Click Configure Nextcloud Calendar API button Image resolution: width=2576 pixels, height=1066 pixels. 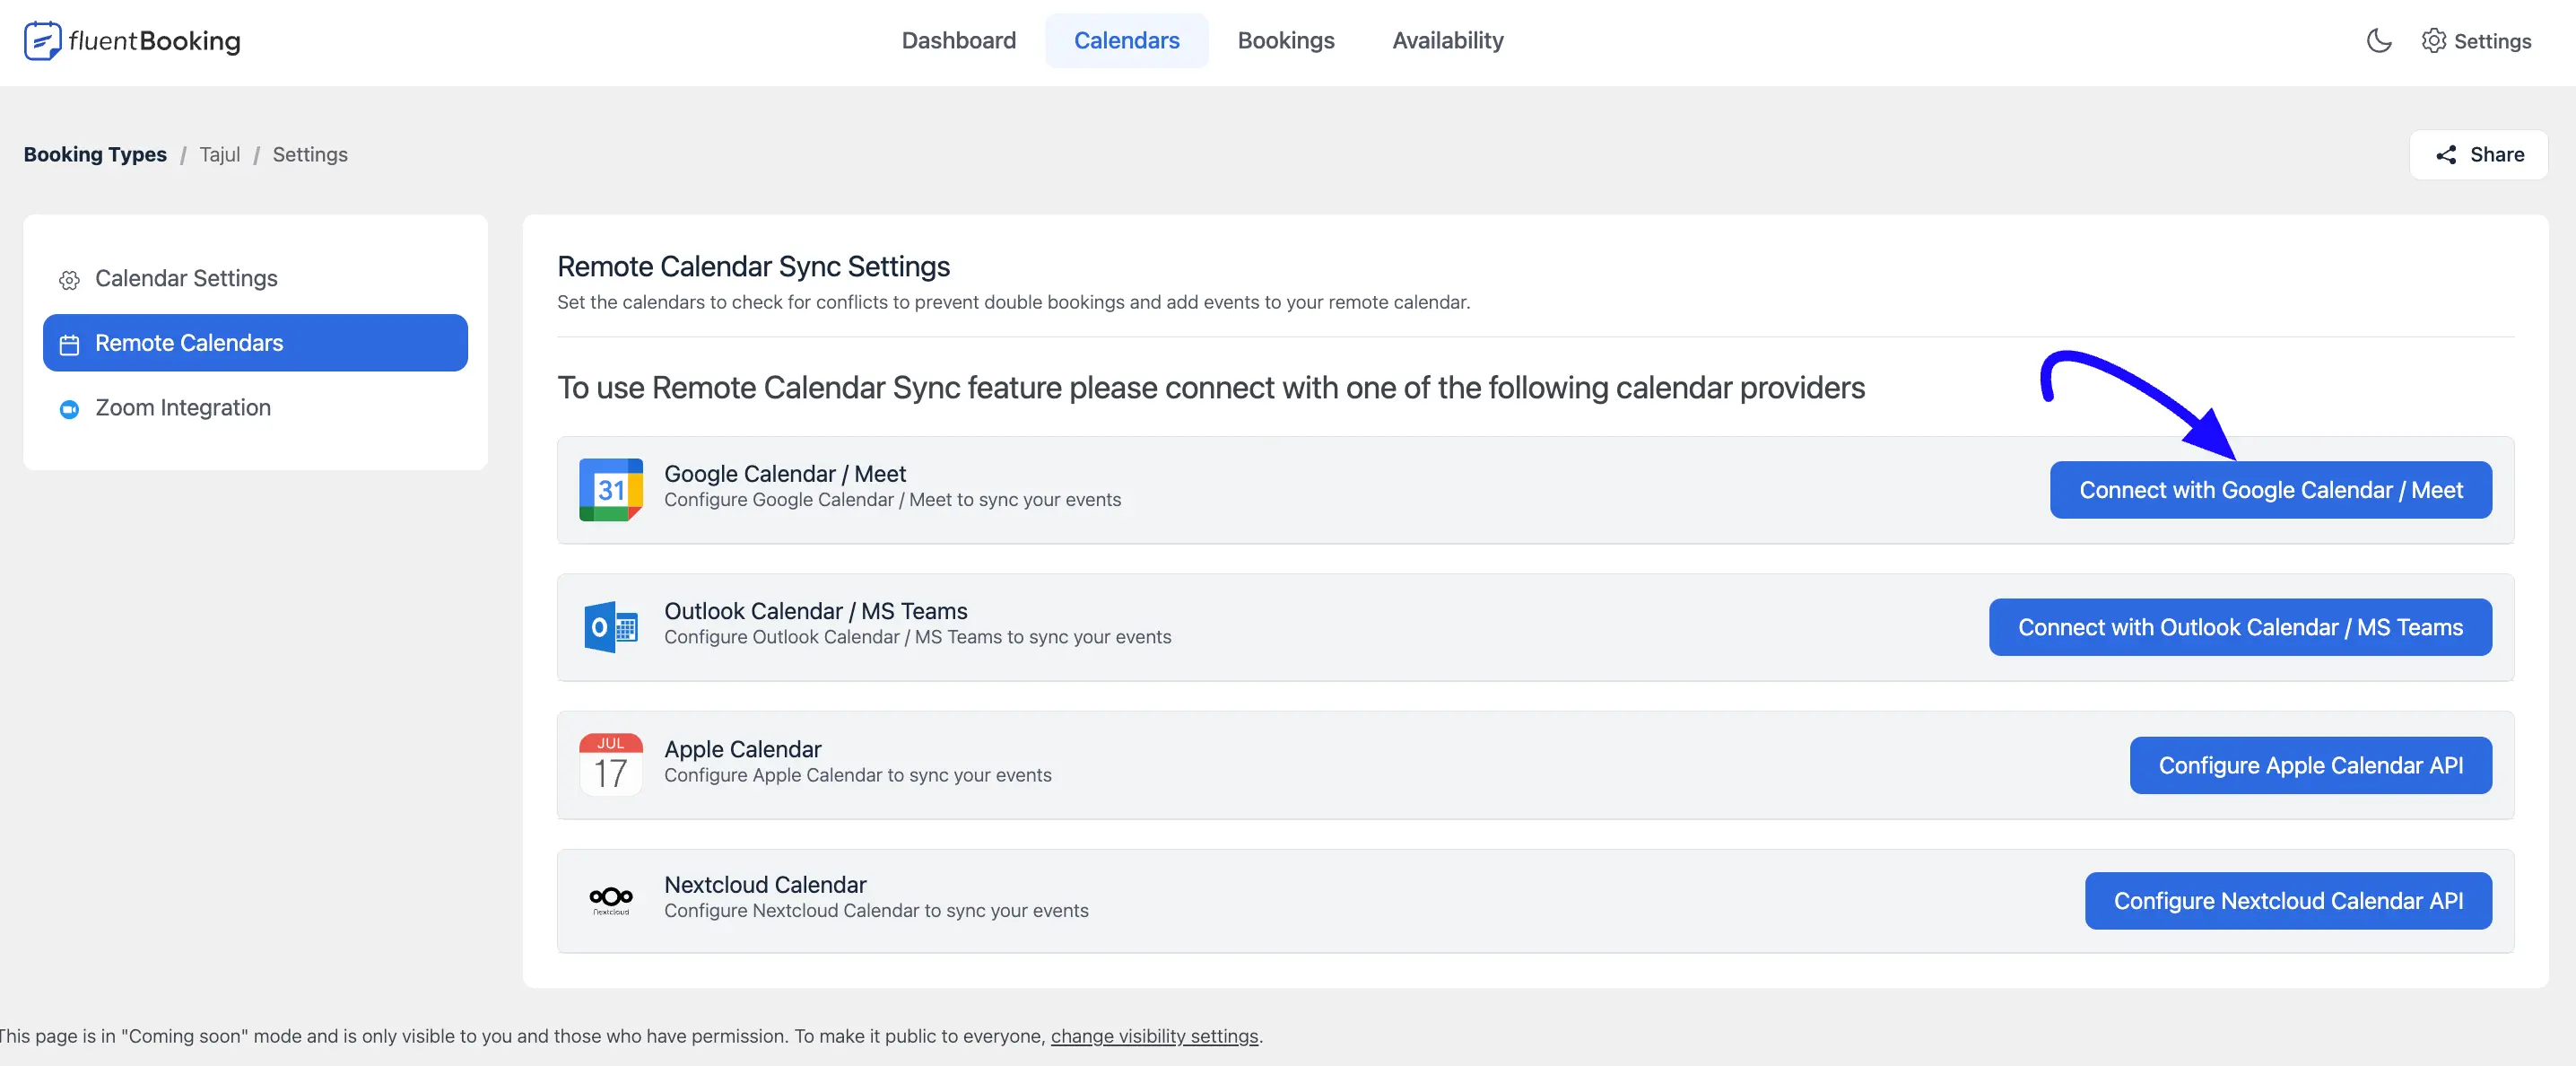(x=2287, y=901)
